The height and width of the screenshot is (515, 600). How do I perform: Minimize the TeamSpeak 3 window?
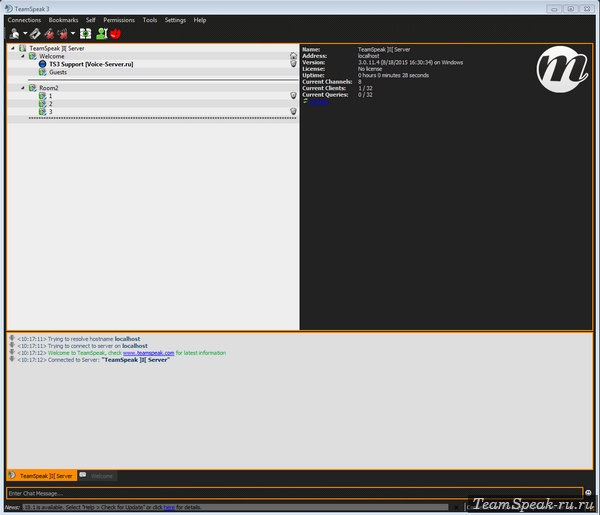[x=554, y=9]
